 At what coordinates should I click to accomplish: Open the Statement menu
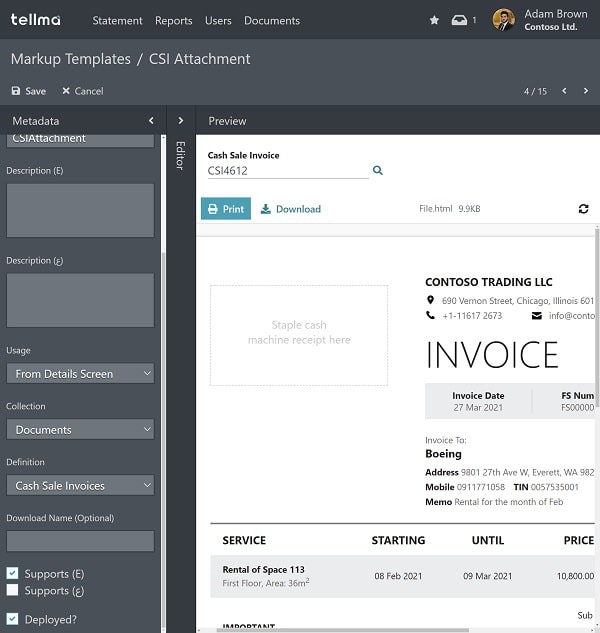(x=117, y=21)
